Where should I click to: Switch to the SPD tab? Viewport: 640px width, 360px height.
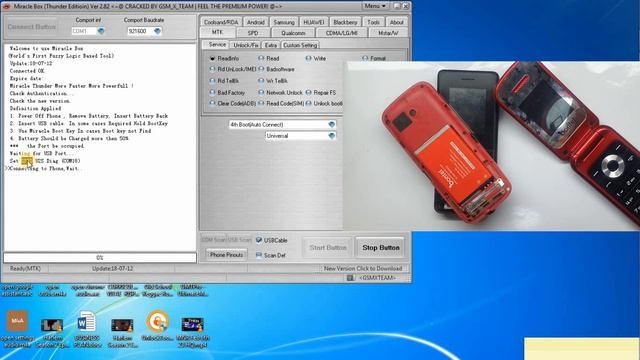[x=253, y=33]
